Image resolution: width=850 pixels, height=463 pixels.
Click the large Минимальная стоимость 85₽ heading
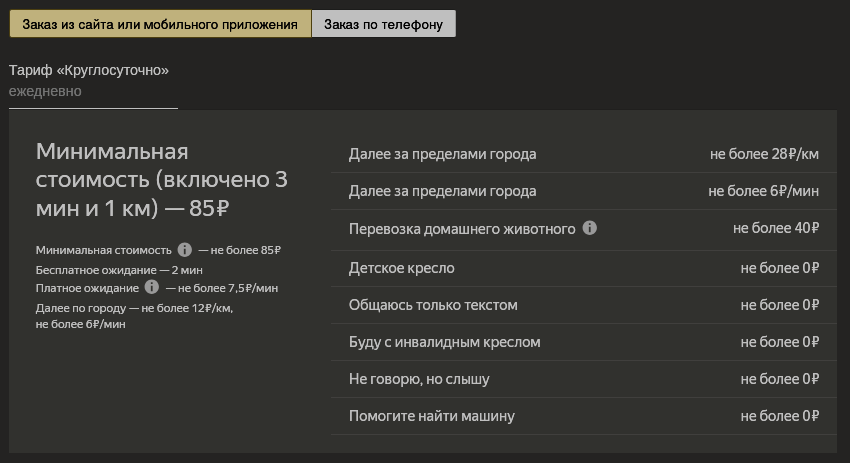tap(162, 180)
